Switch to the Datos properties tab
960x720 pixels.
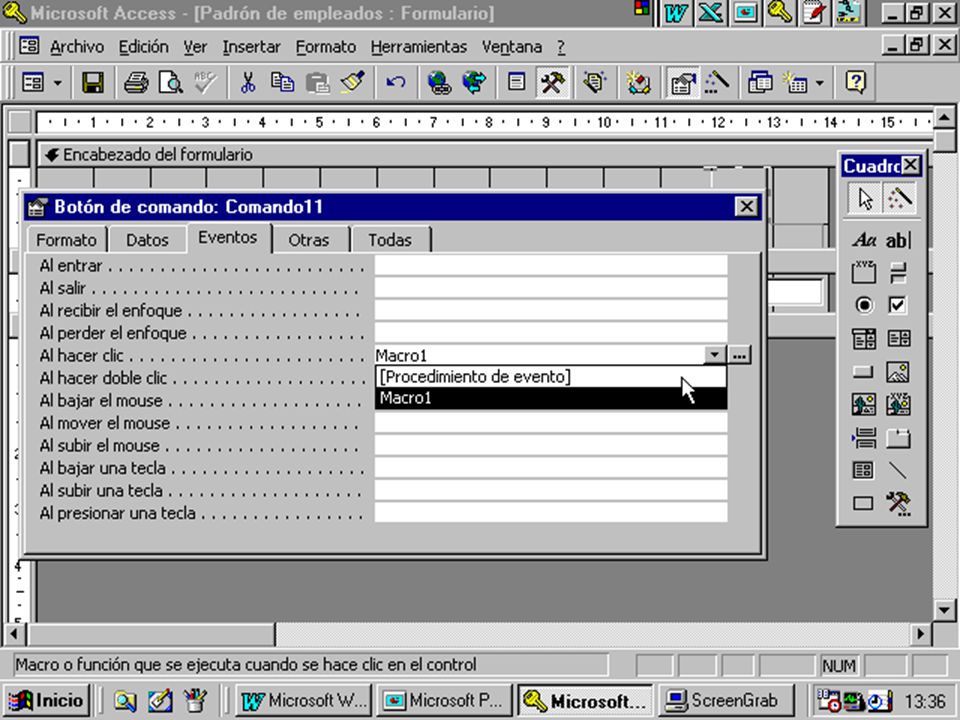(x=148, y=239)
